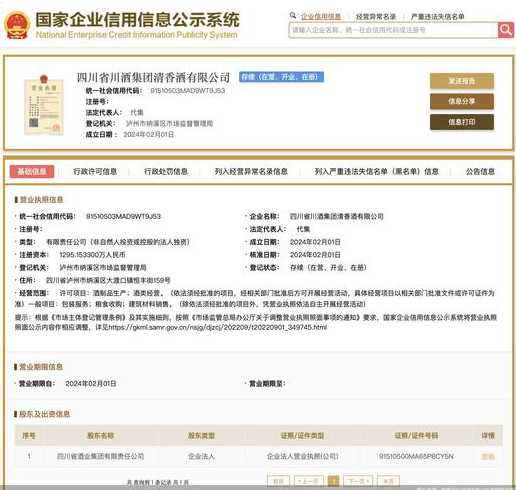Viewport: 516px width, 490px height.
Task: Click the 营业执照信息 section heading
Action: [41, 200]
